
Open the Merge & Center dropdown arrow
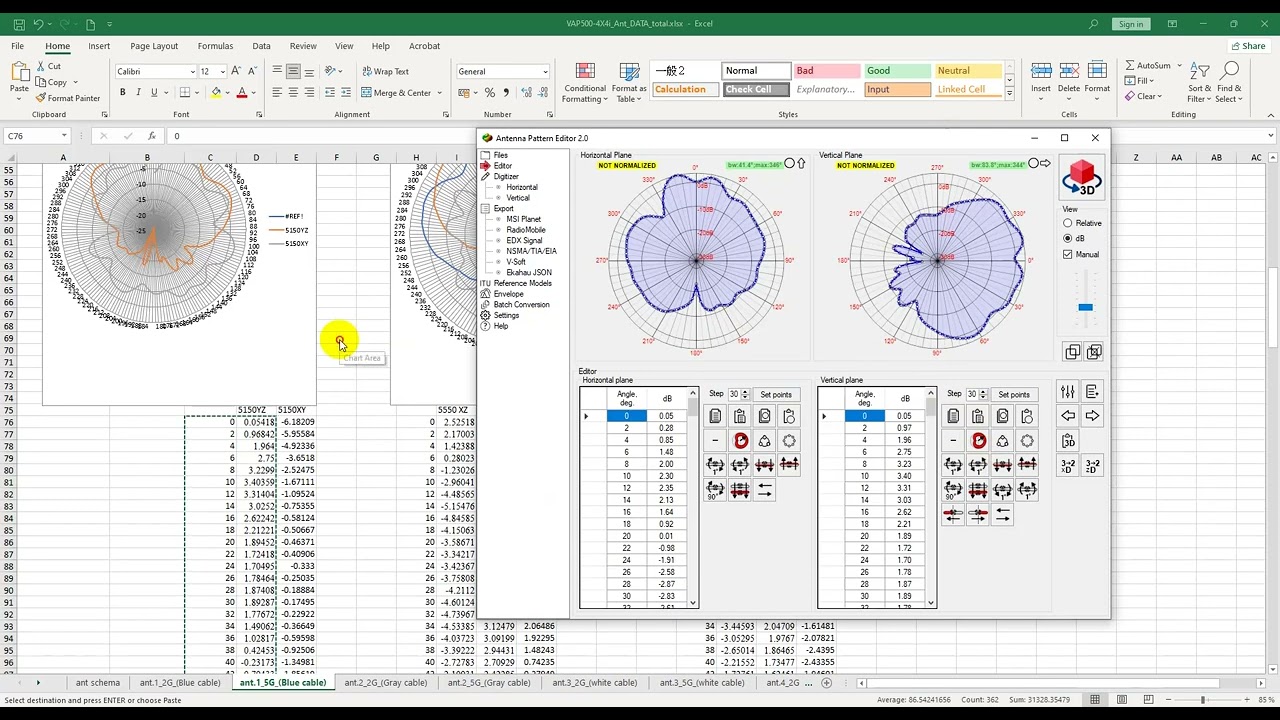point(440,93)
